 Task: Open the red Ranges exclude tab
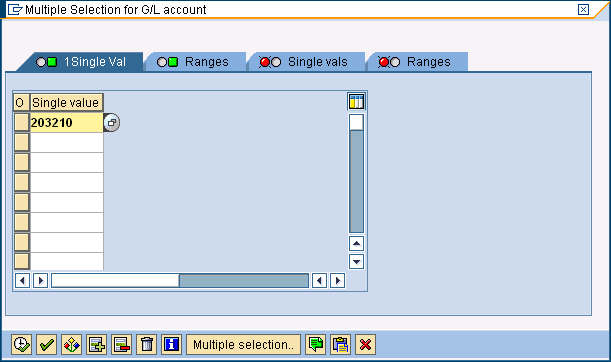click(417, 62)
